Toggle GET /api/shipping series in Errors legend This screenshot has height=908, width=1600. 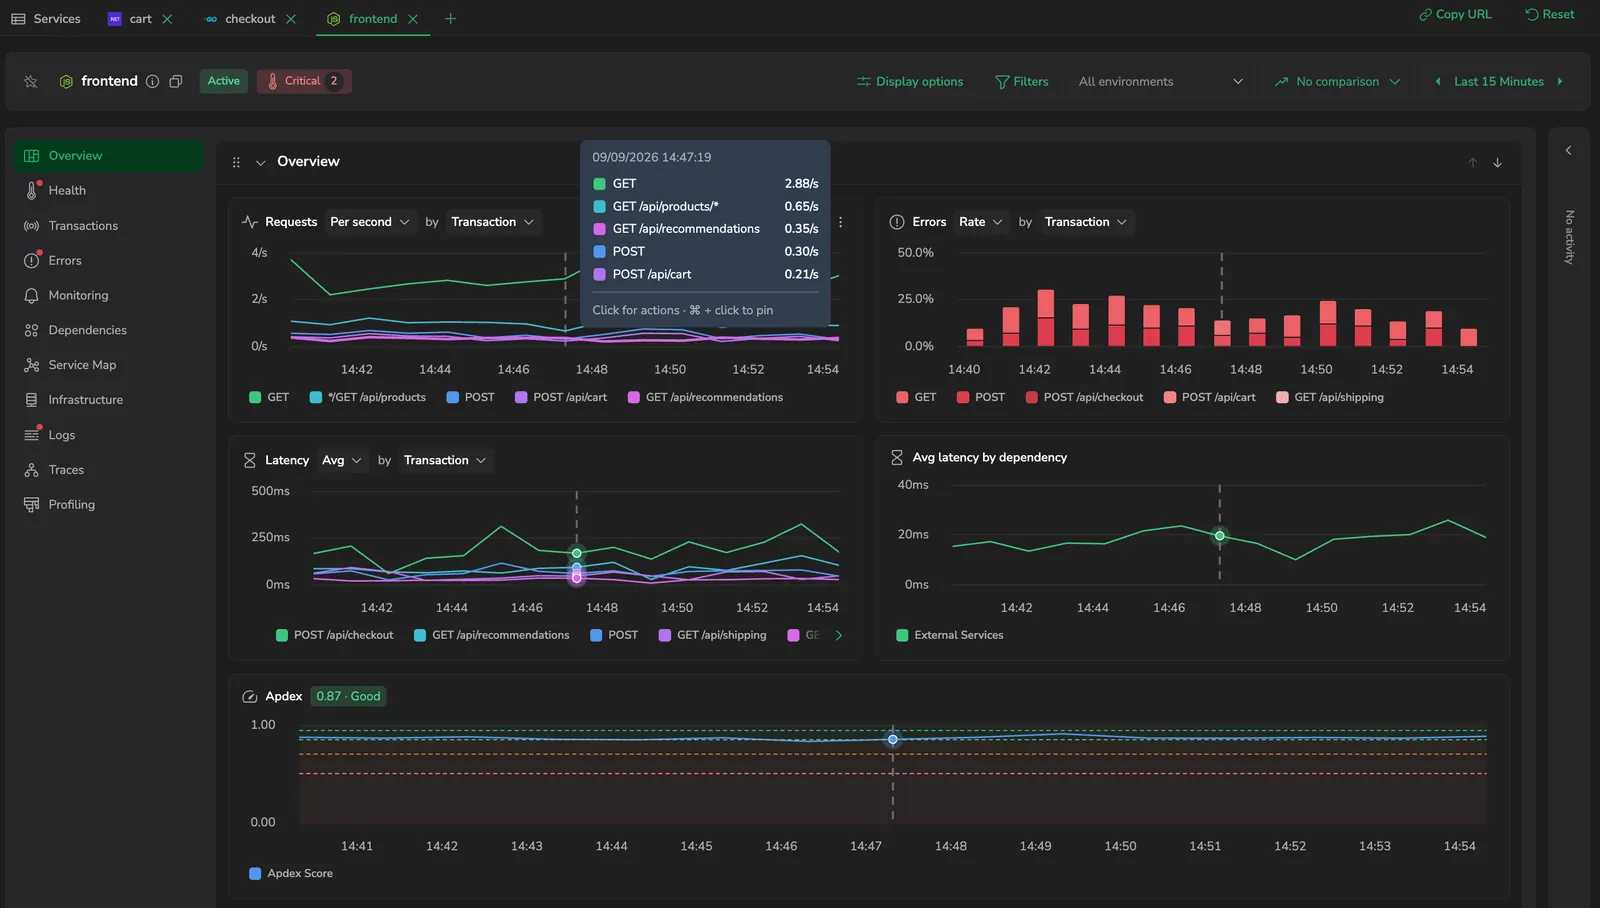(x=1330, y=398)
